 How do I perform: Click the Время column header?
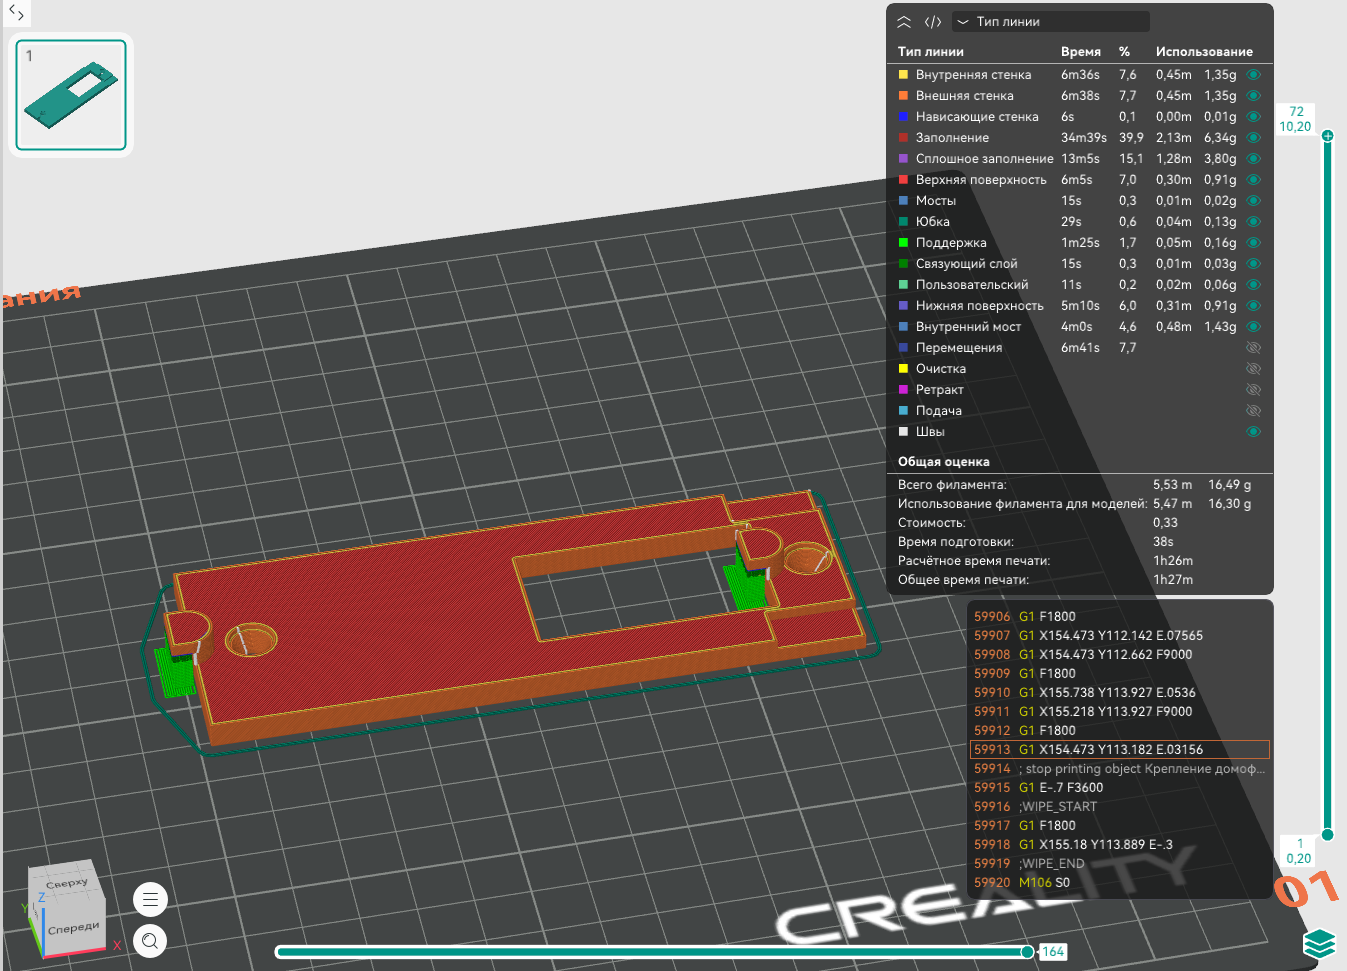(1080, 52)
